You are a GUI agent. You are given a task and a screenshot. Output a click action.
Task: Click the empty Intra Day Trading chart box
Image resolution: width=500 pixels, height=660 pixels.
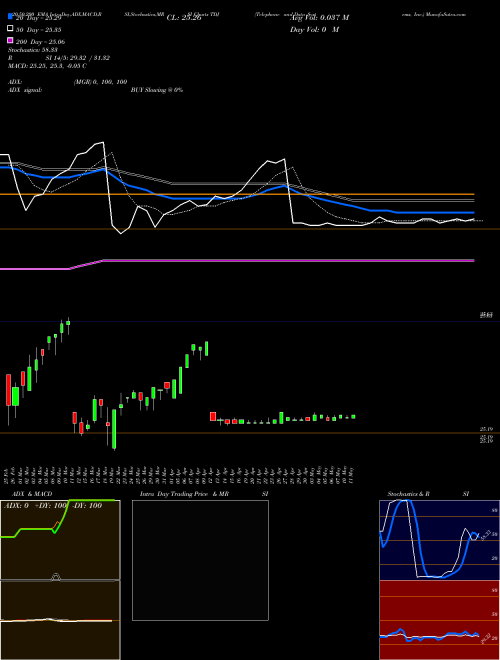200,560
